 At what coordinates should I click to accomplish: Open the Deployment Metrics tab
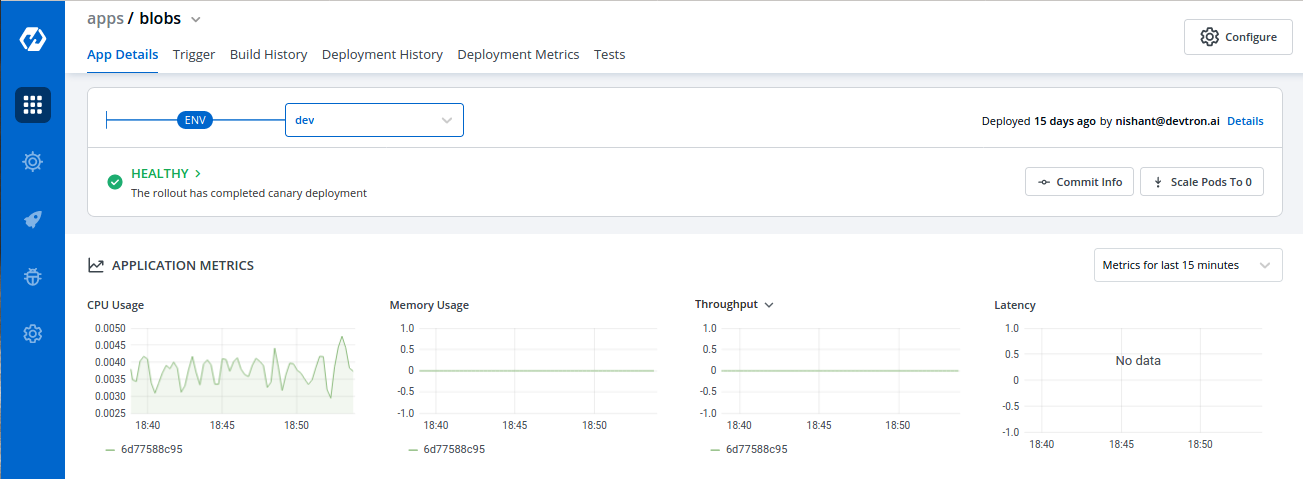pyautogui.click(x=518, y=55)
